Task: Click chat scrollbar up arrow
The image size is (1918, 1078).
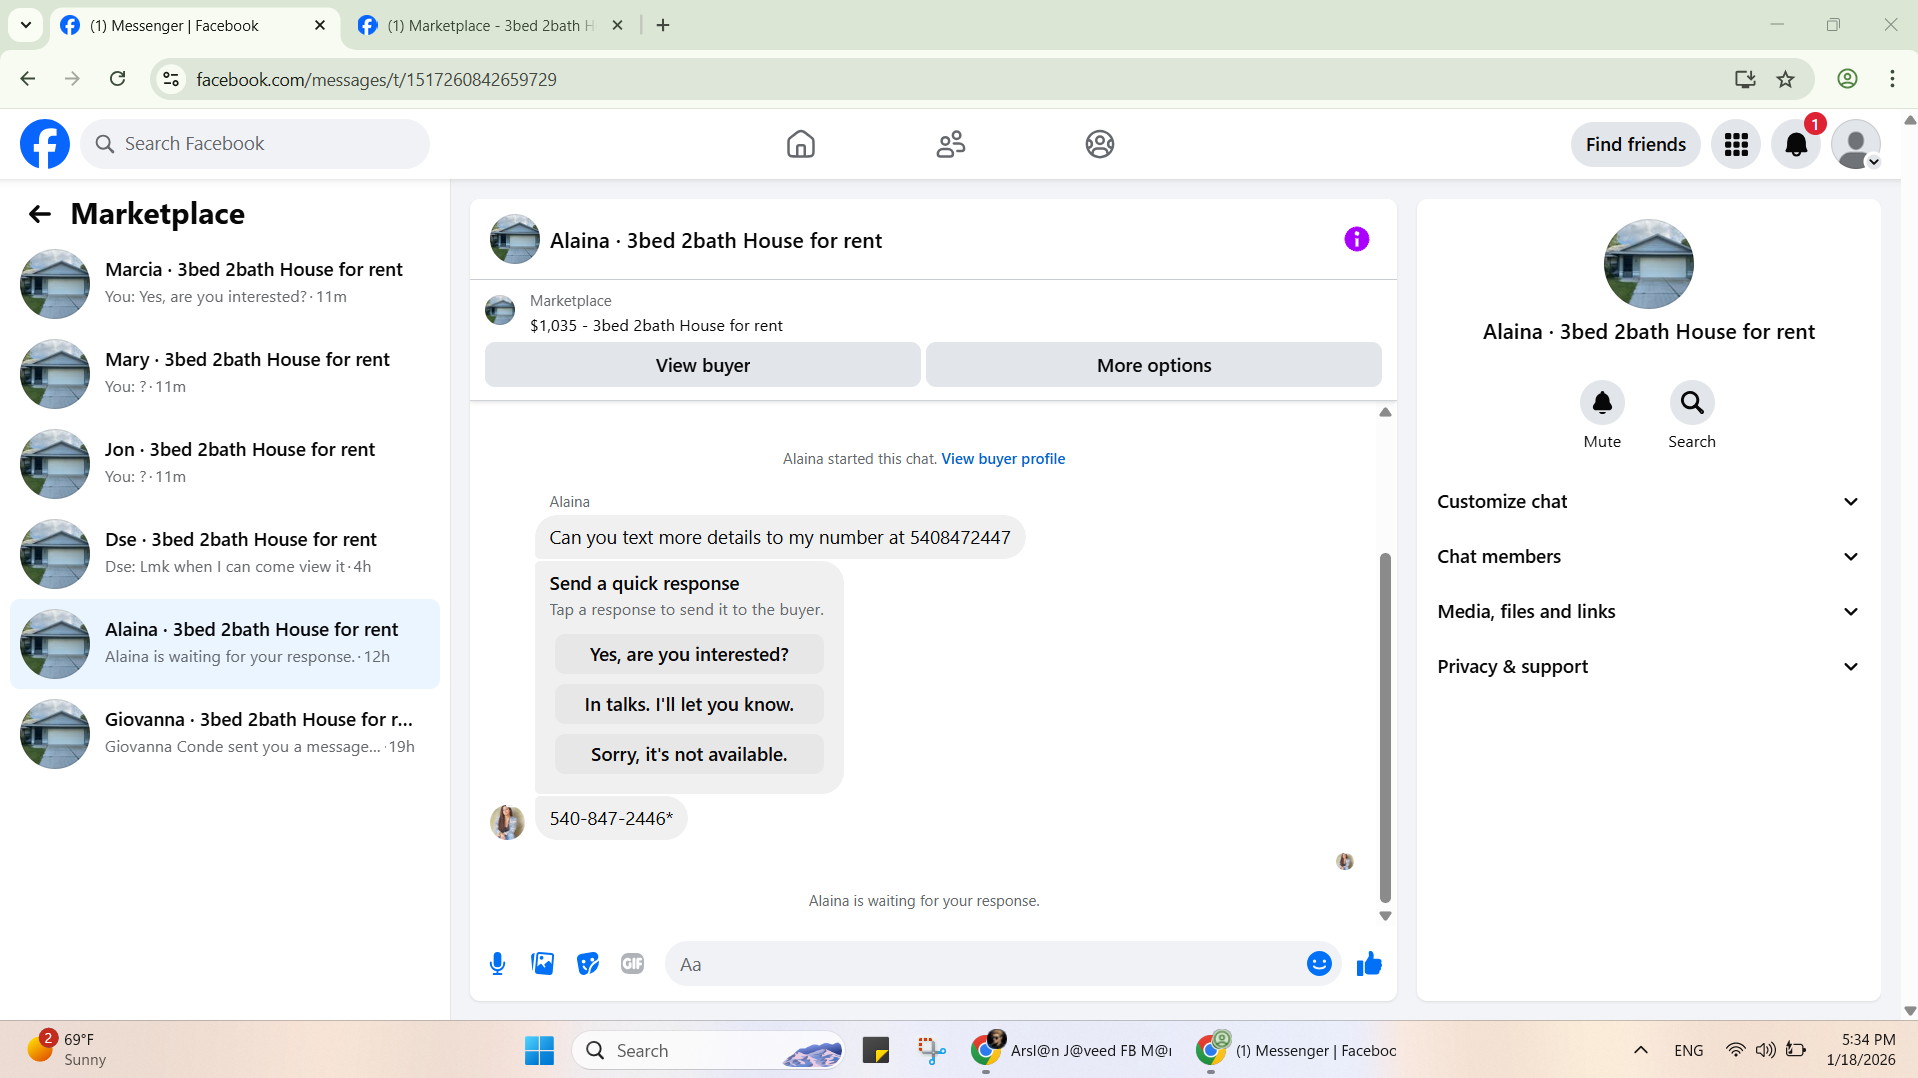Action: pyautogui.click(x=1385, y=412)
